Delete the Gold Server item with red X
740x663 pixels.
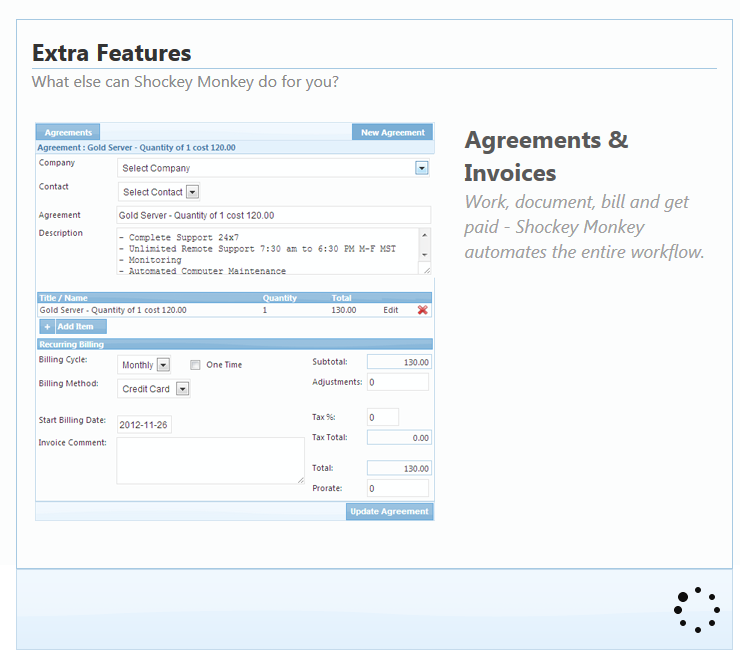pos(422,310)
